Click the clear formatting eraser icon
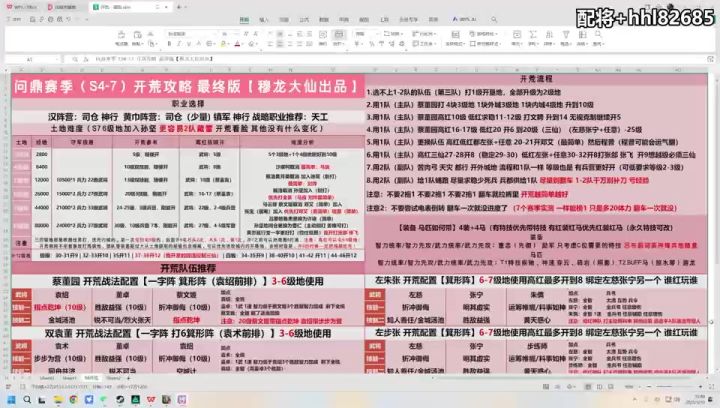The image size is (720, 408). pos(251,44)
